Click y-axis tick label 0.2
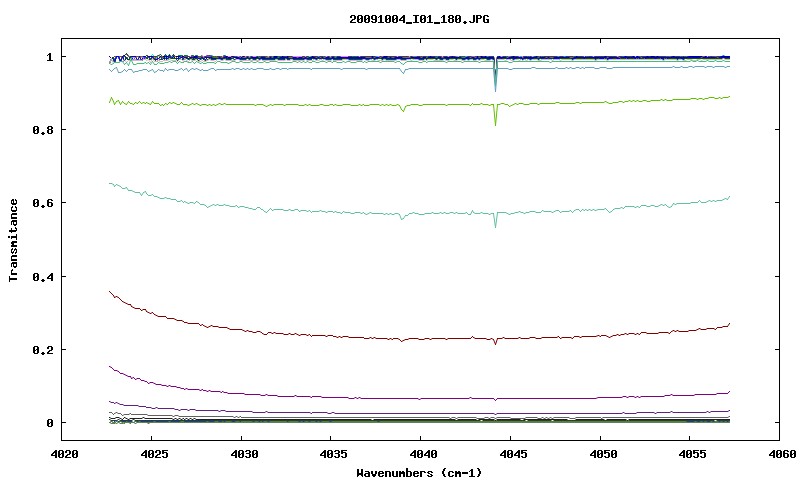The width and height of the screenshot is (800, 480). point(43,350)
